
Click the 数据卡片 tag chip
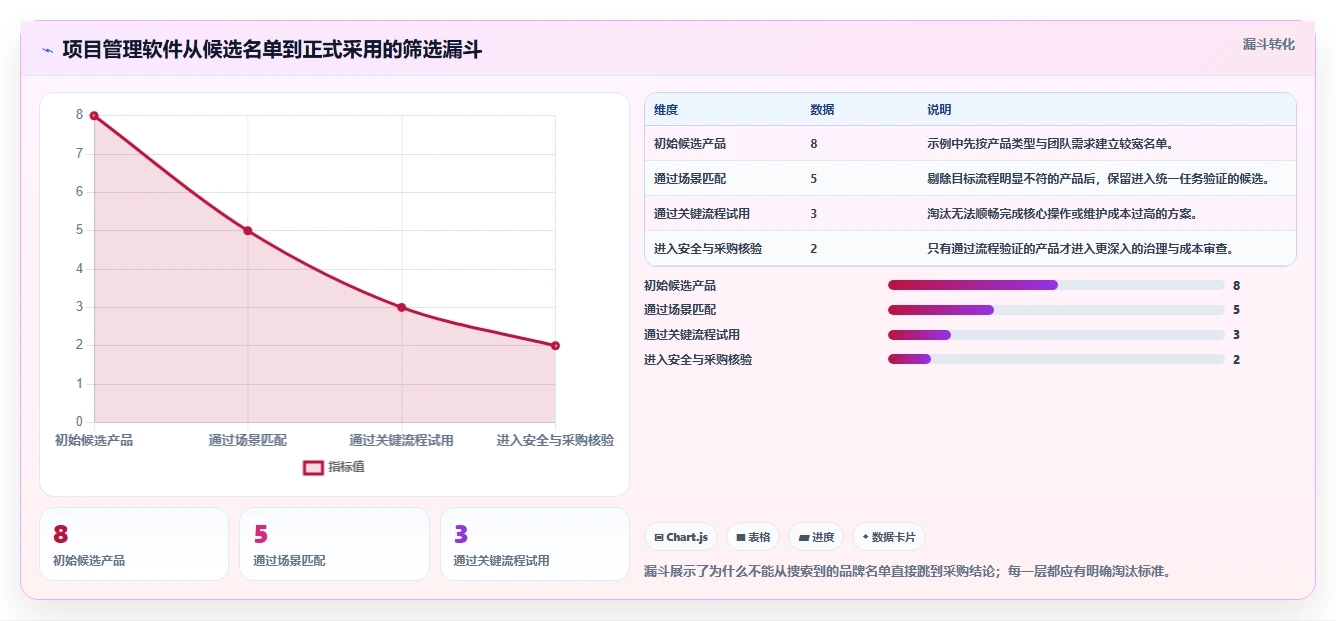pyautogui.click(x=889, y=537)
